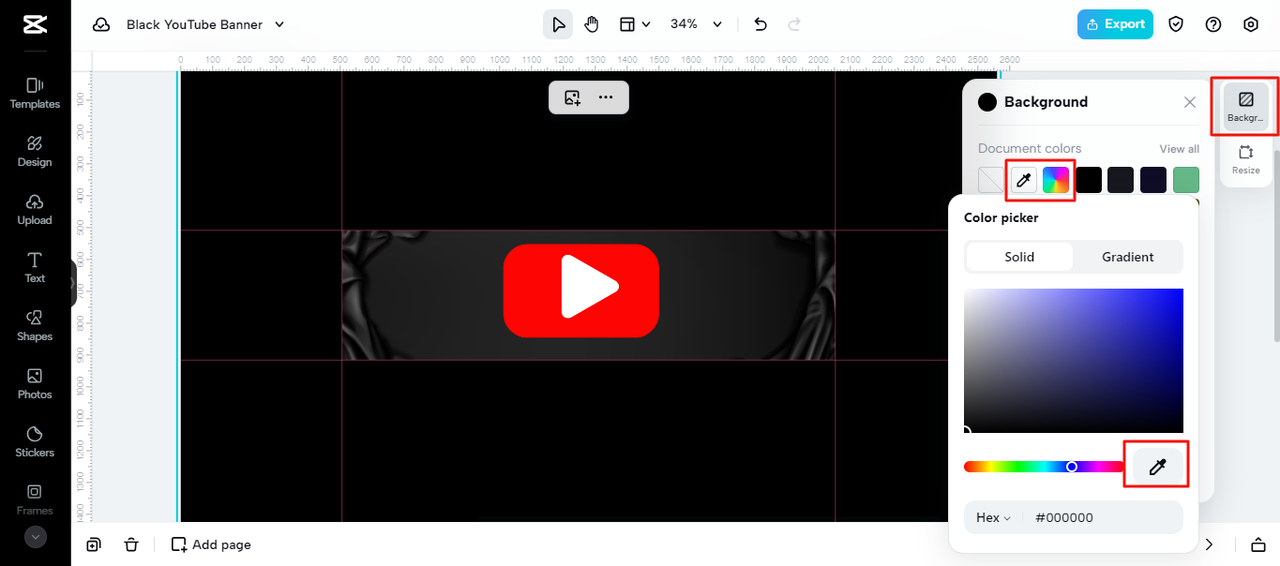Select the Resize tab in right rail
1280x566 pixels.
coord(1246,160)
